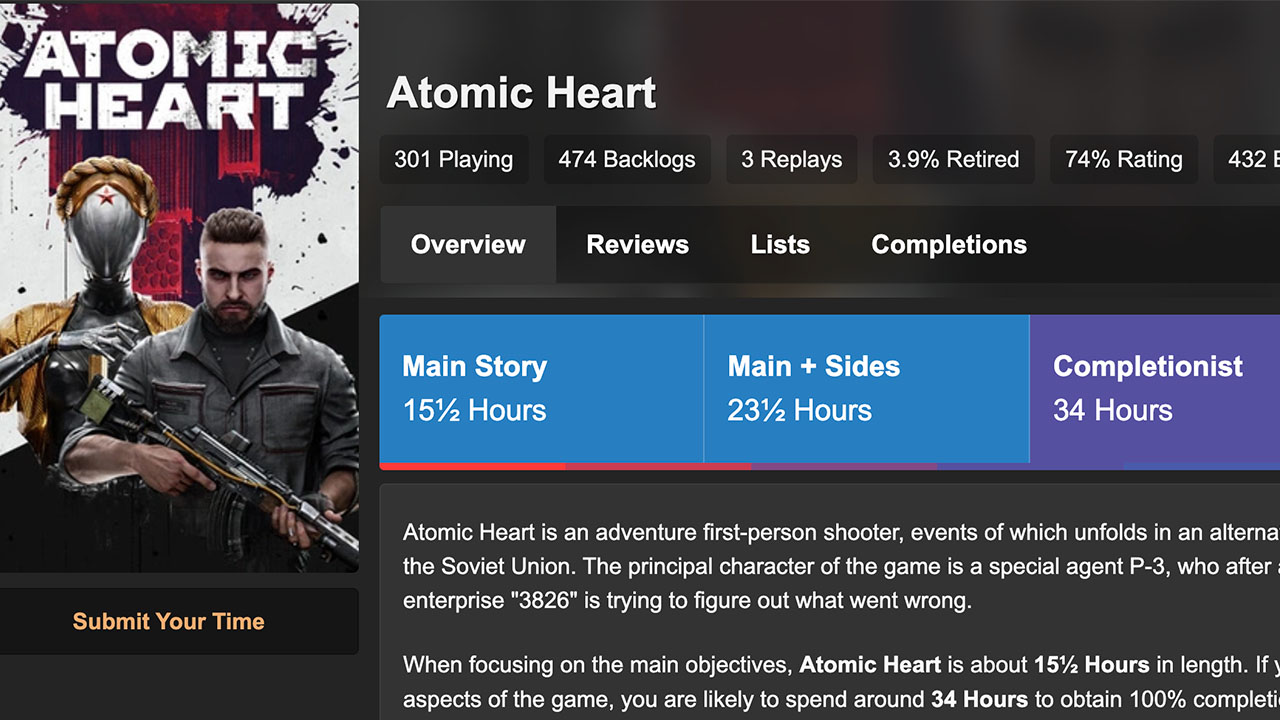
Task: Click the bright red segment of the time bar
Action: point(472,466)
